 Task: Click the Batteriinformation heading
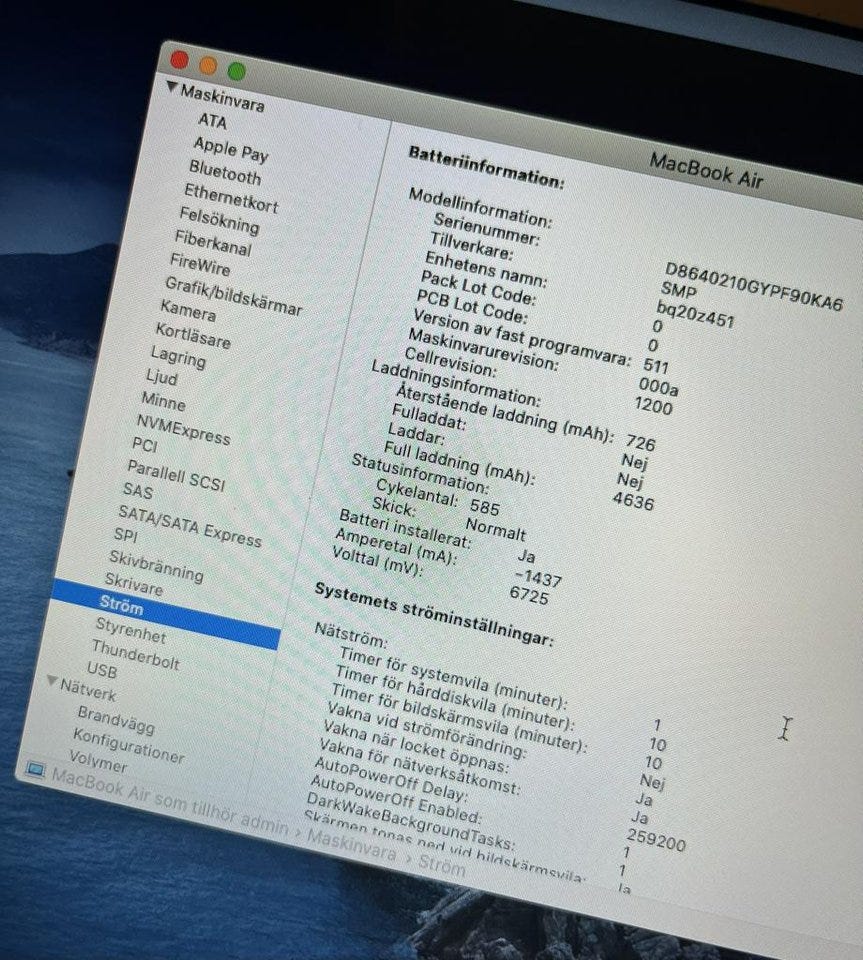pos(486,167)
